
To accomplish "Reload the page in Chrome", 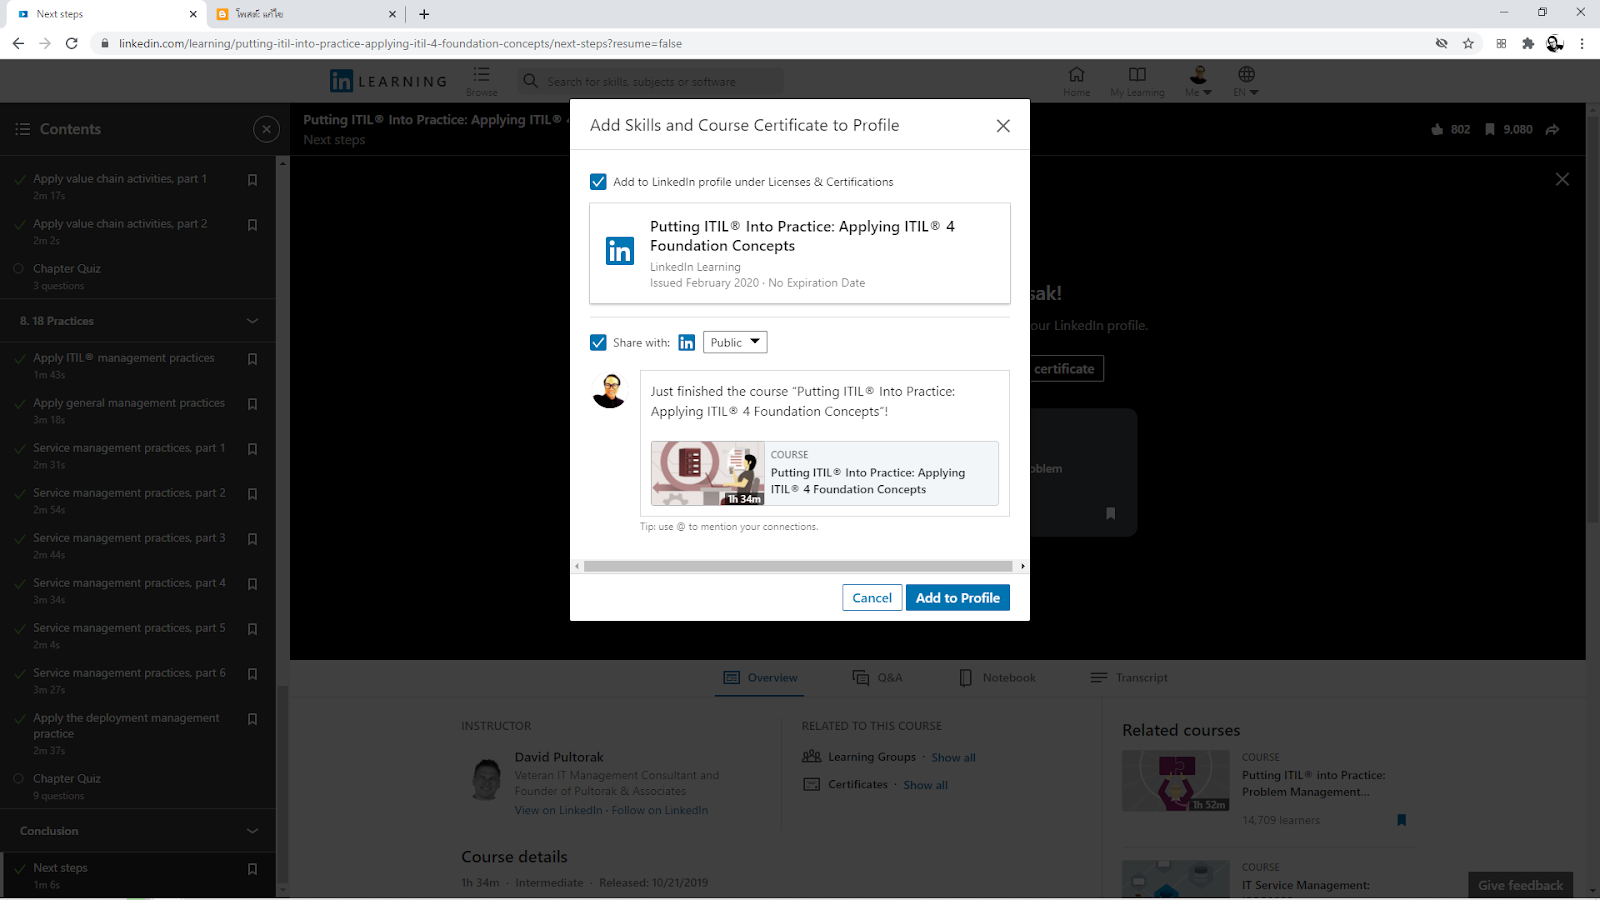I will 71,43.
